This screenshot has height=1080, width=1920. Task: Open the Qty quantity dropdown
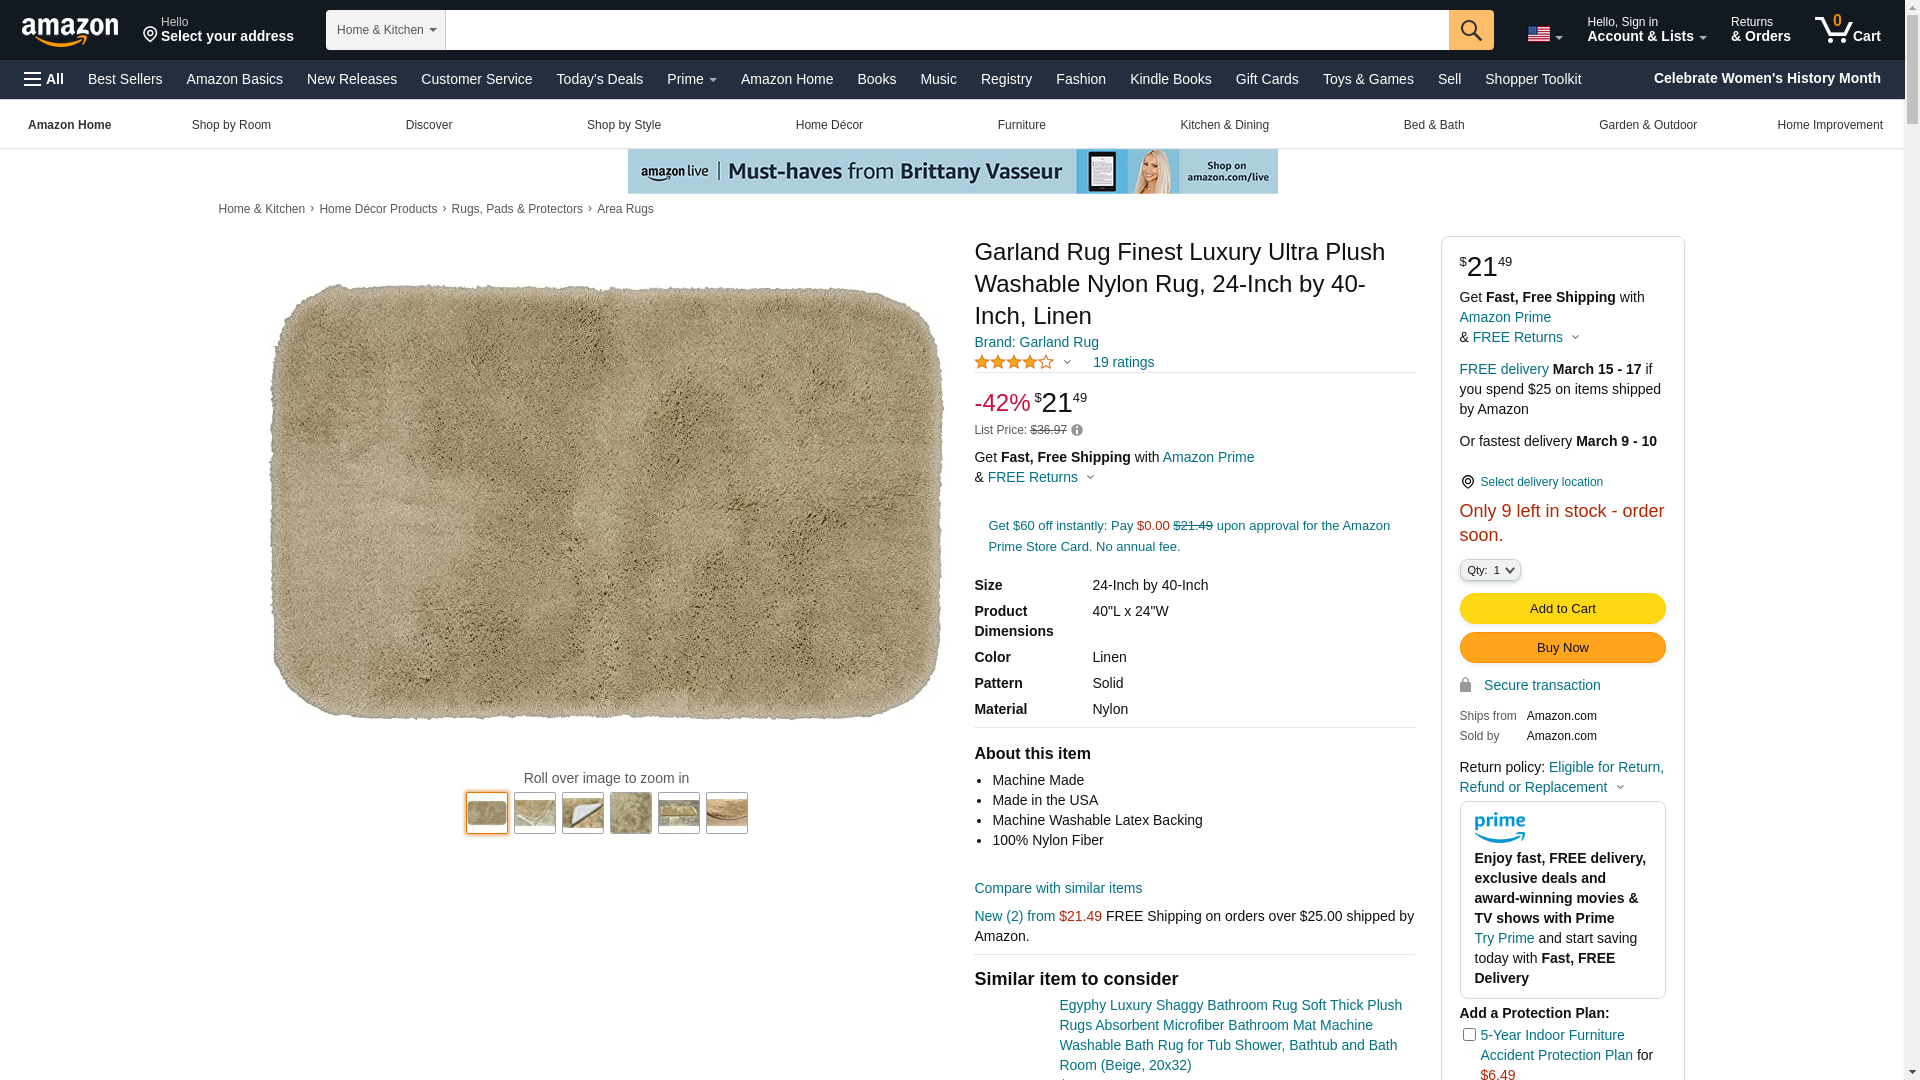click(1489, 570)
